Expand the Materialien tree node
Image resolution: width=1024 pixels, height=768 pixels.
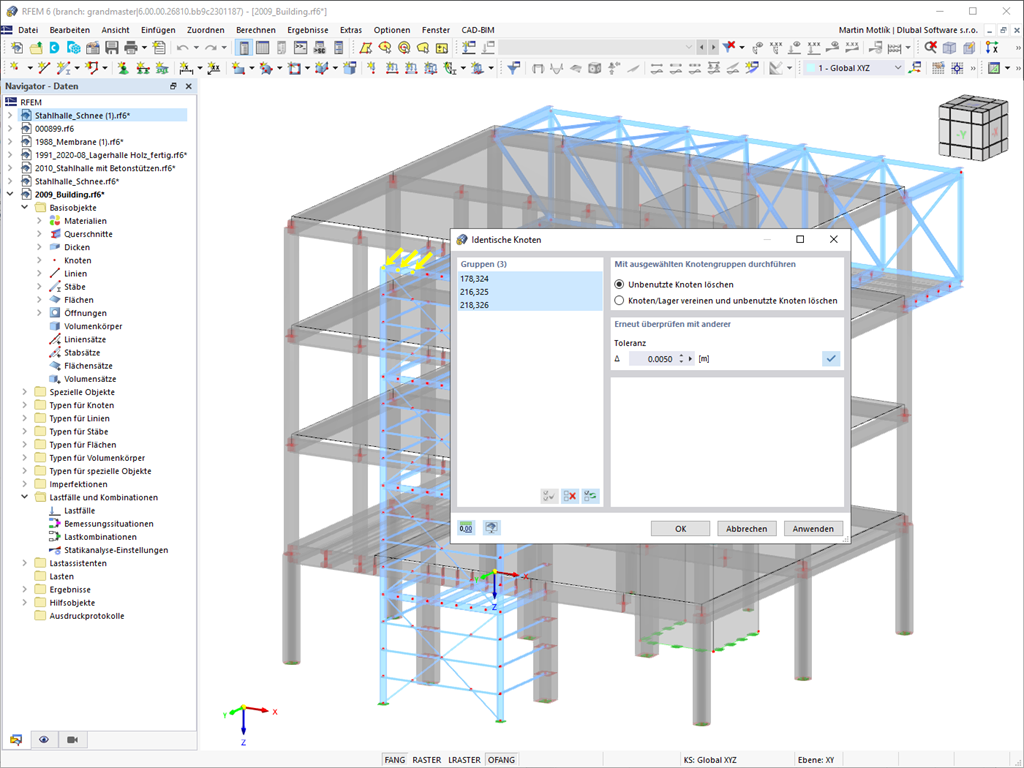39,221
